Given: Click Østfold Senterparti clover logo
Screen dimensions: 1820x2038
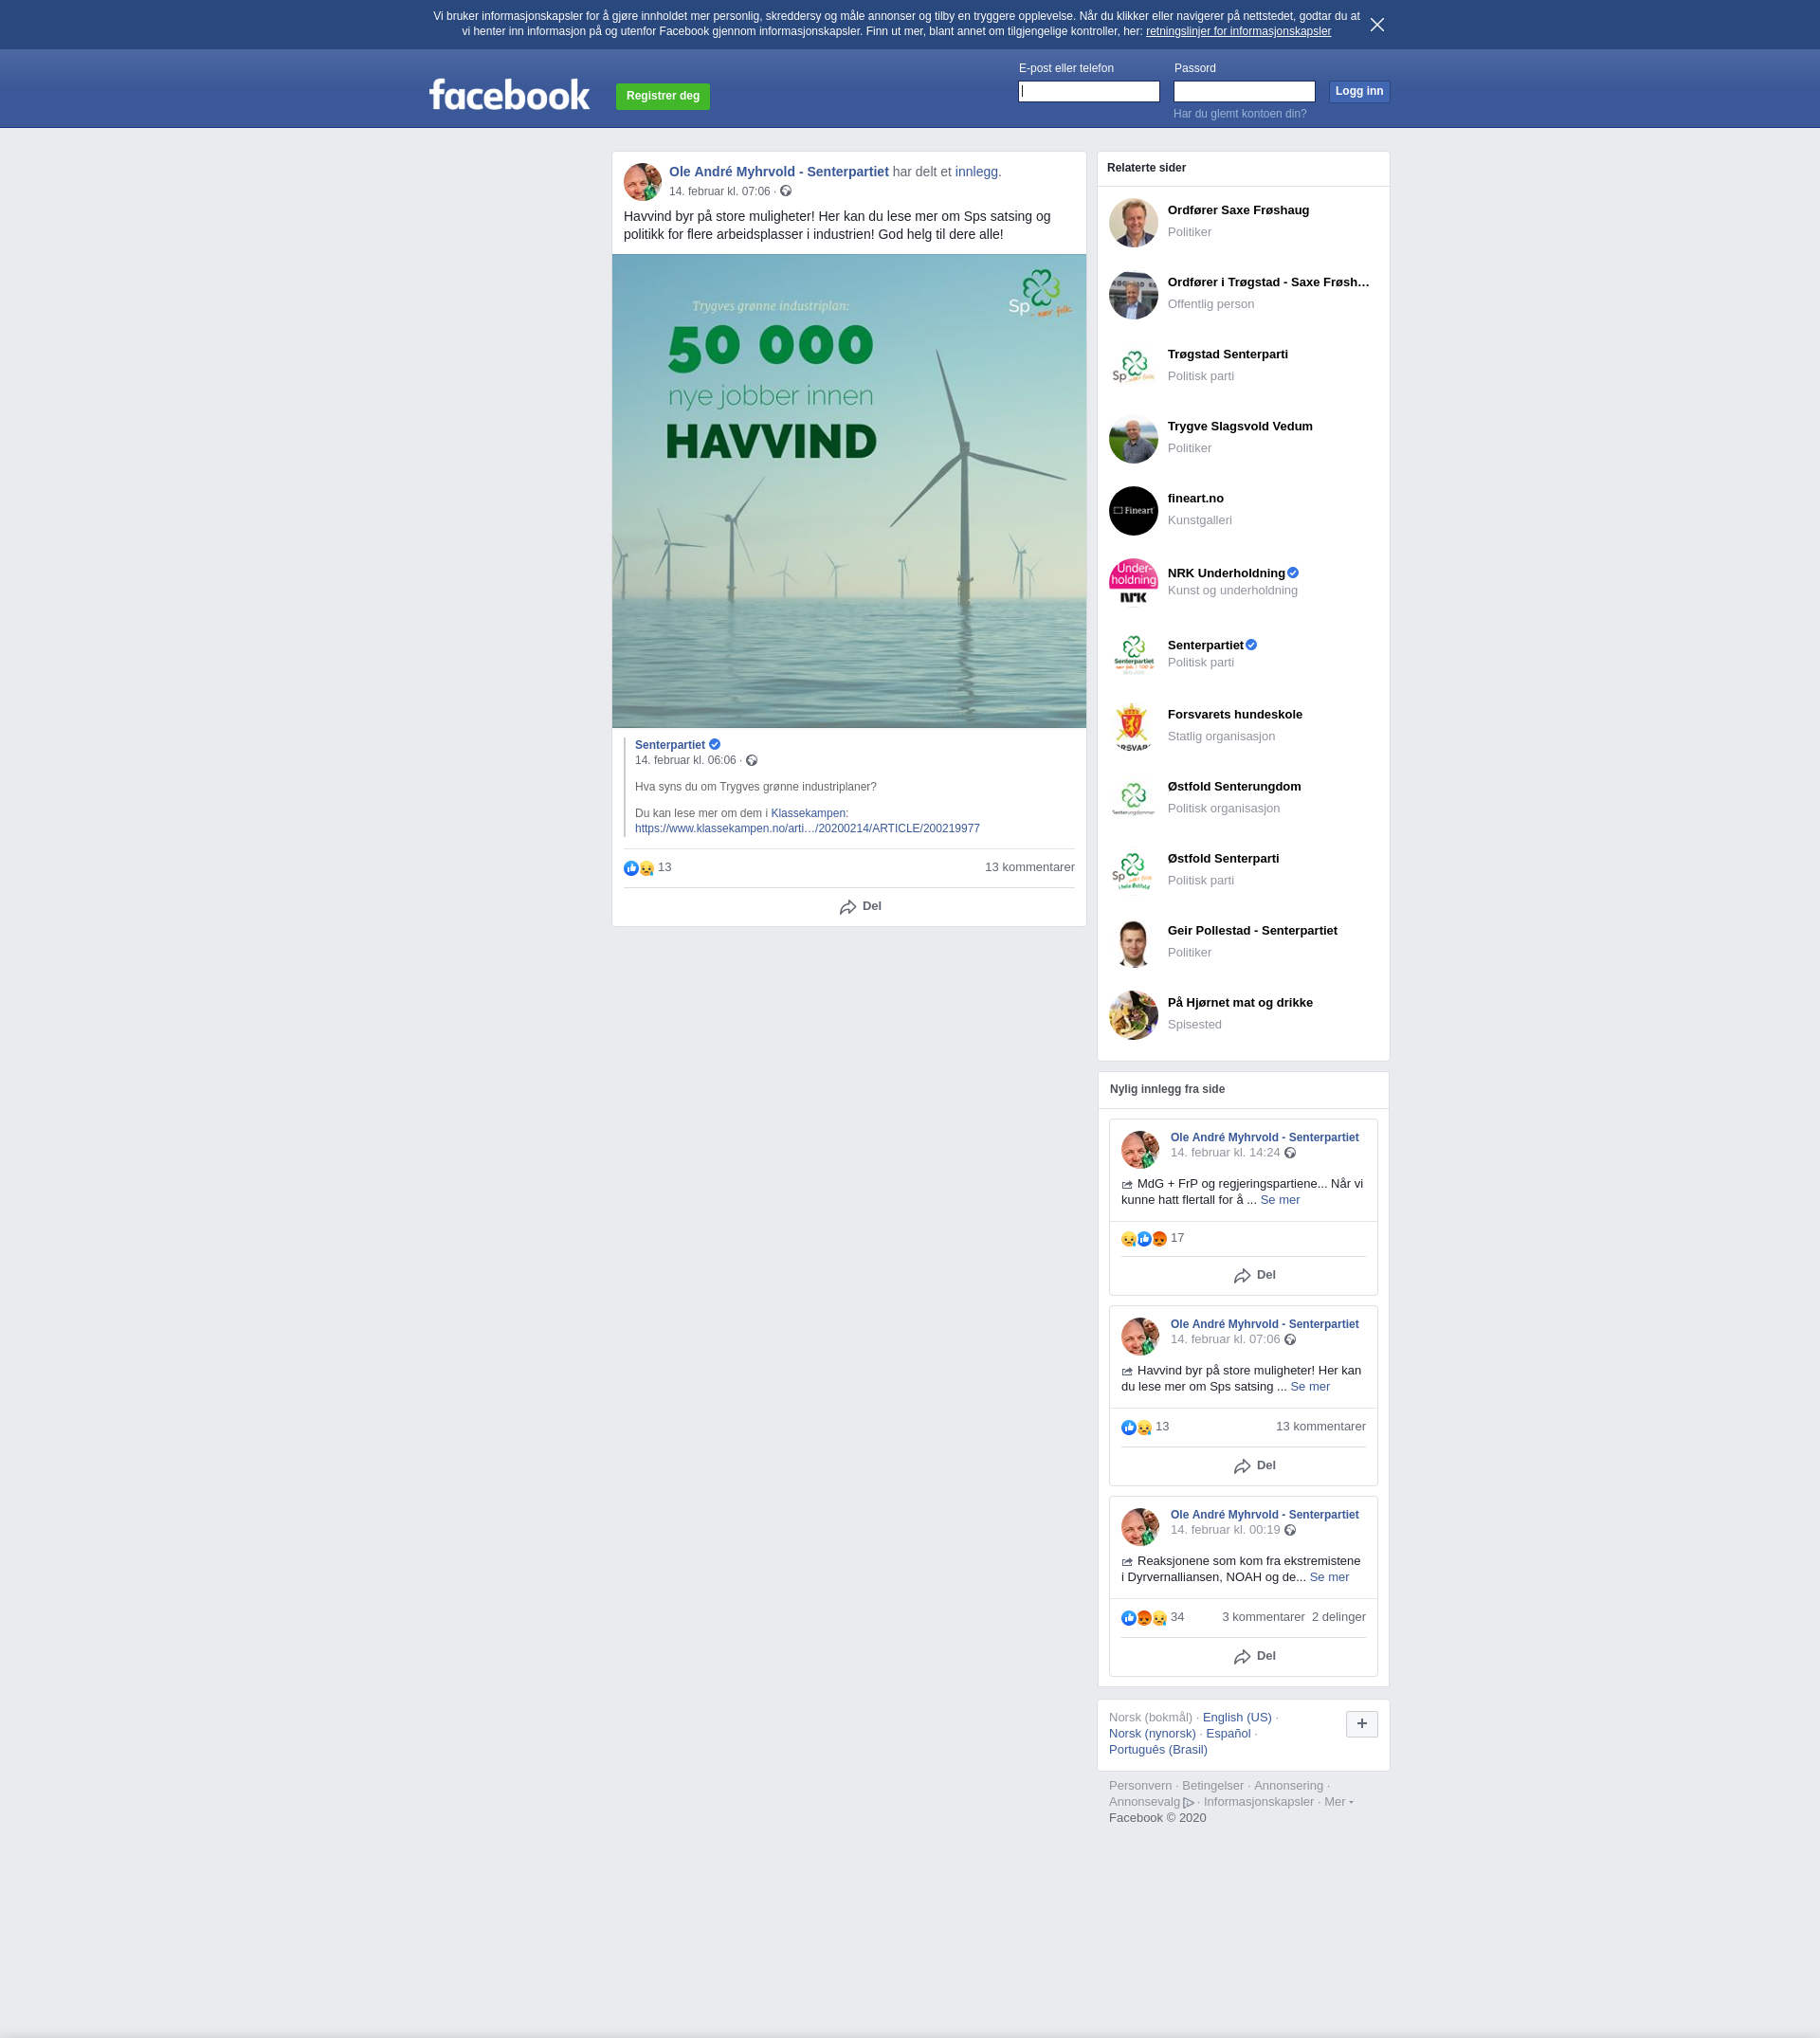Looking at the screenshot, I should coord(1132,871).
